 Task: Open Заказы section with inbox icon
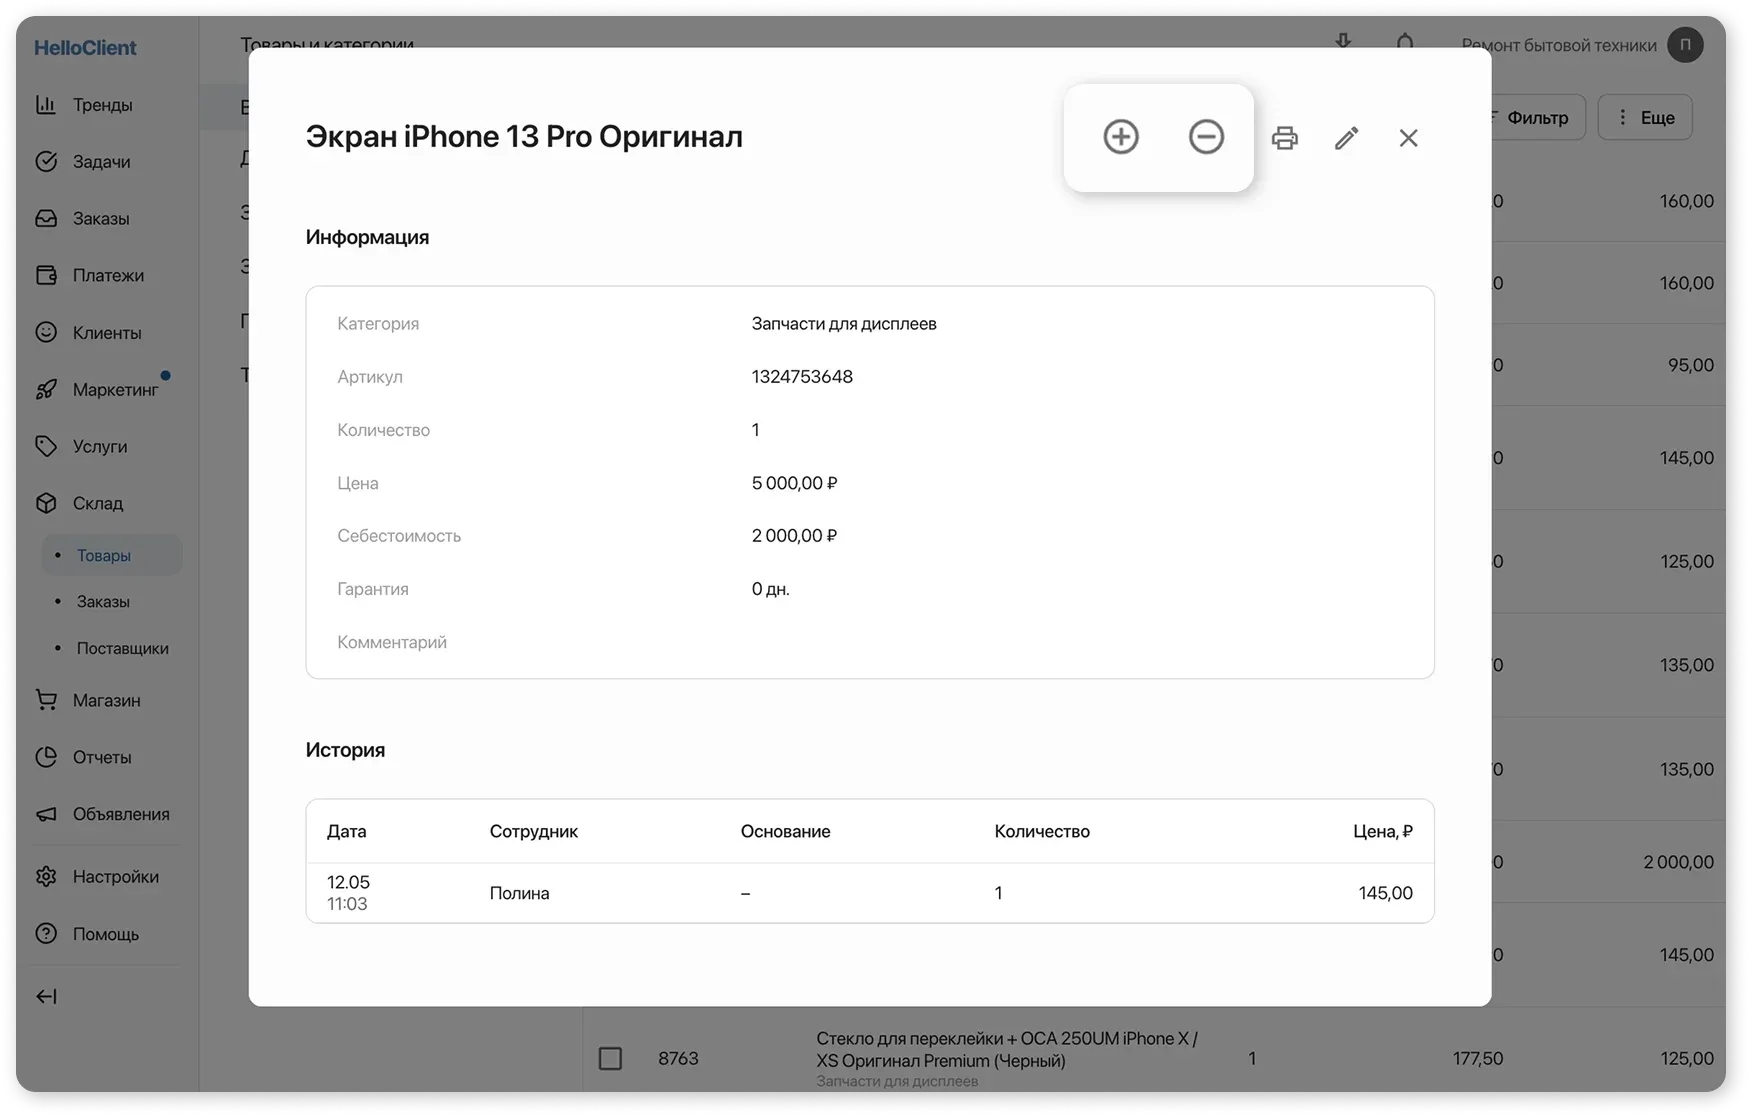[100, 219]
